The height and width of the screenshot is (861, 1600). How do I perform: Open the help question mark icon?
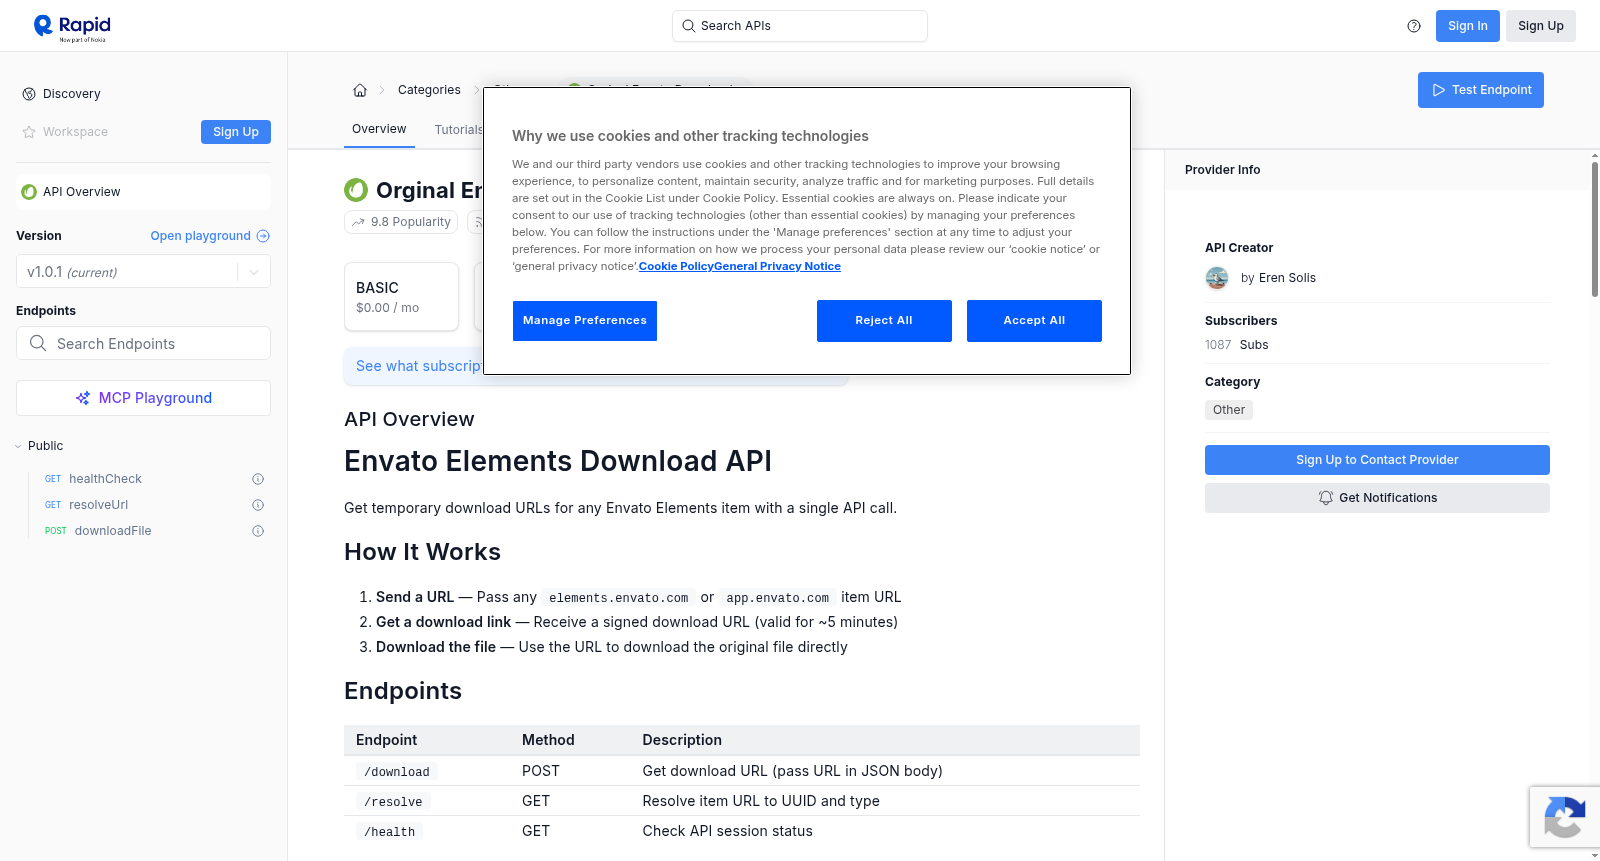1414,26
